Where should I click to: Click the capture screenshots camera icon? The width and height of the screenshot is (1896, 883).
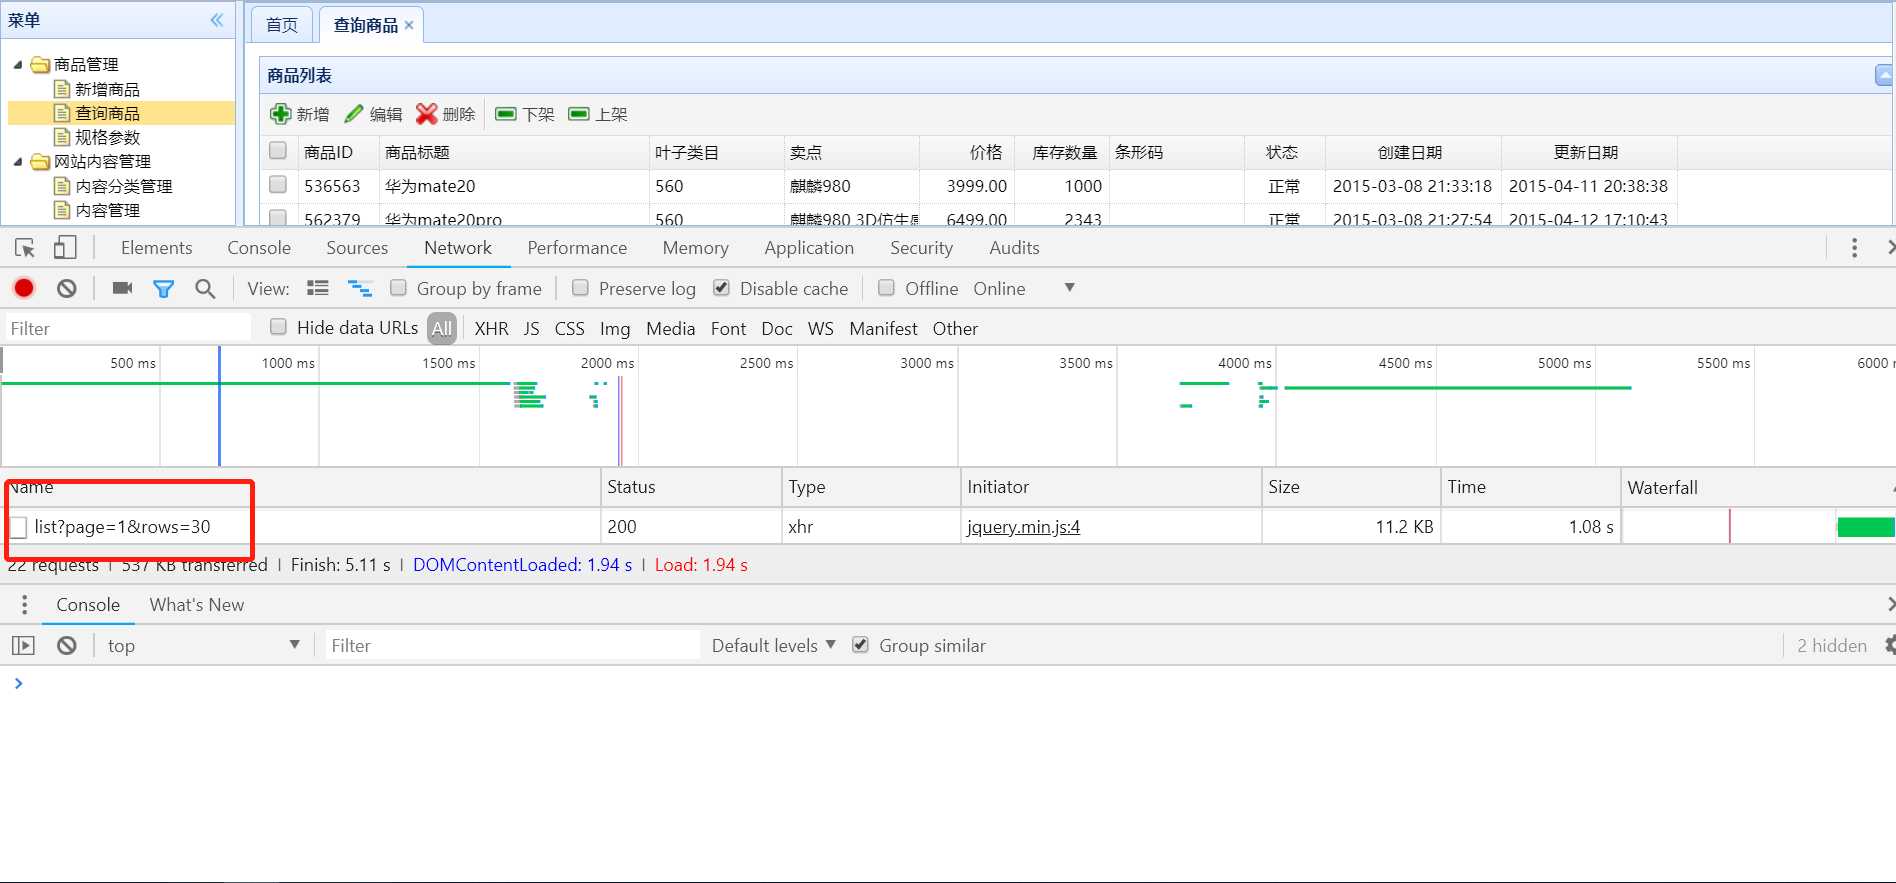click(x=122, y=288)
